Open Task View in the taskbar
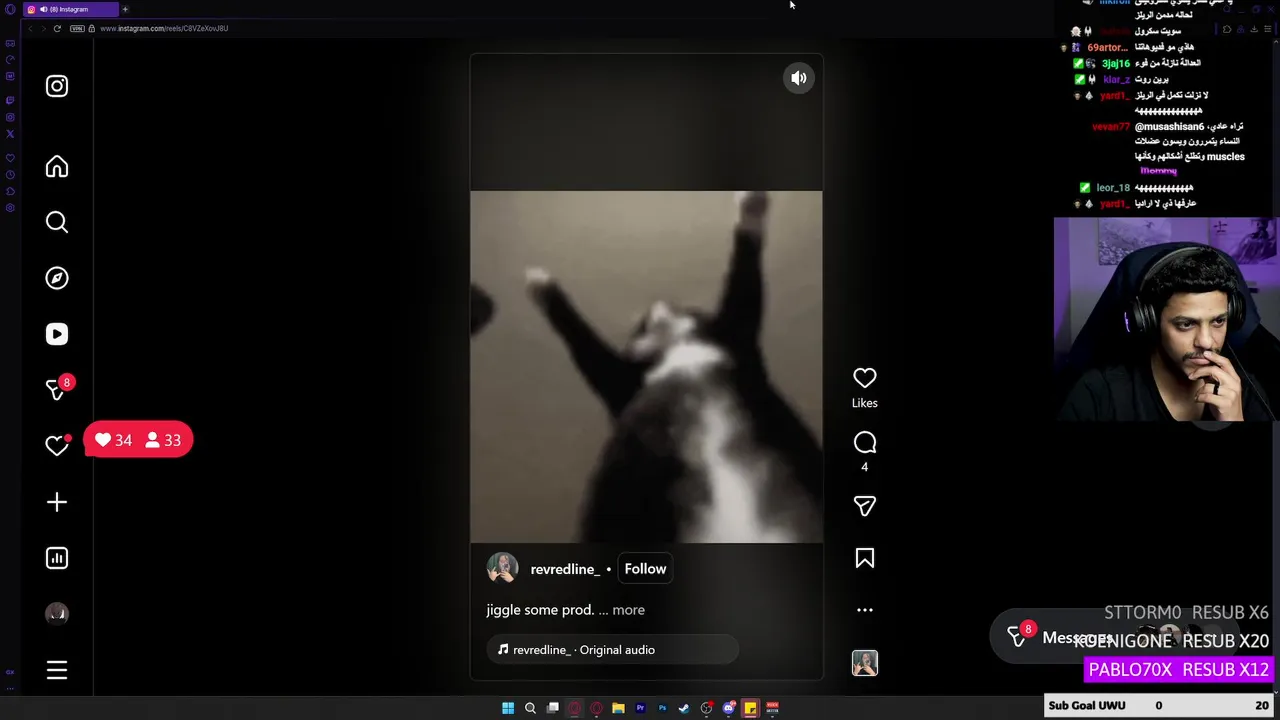 click(x=552, y=708)
